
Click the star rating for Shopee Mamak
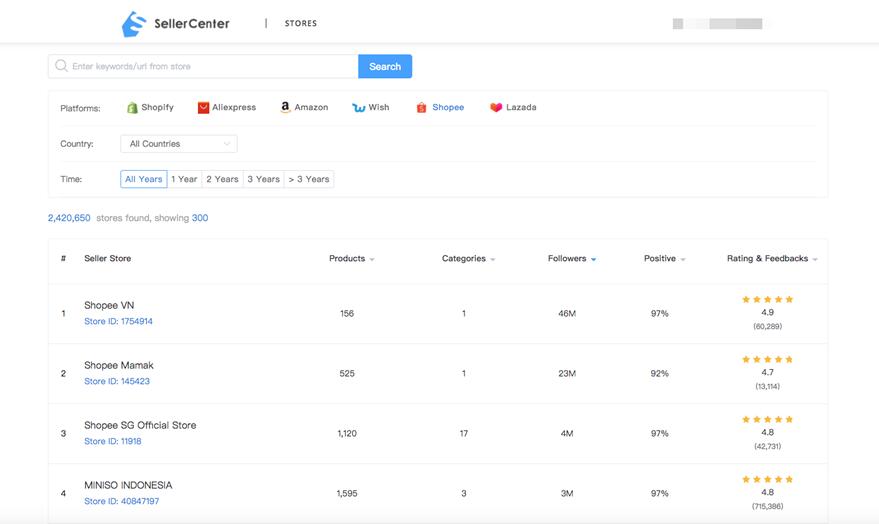[x=767, y=359]
